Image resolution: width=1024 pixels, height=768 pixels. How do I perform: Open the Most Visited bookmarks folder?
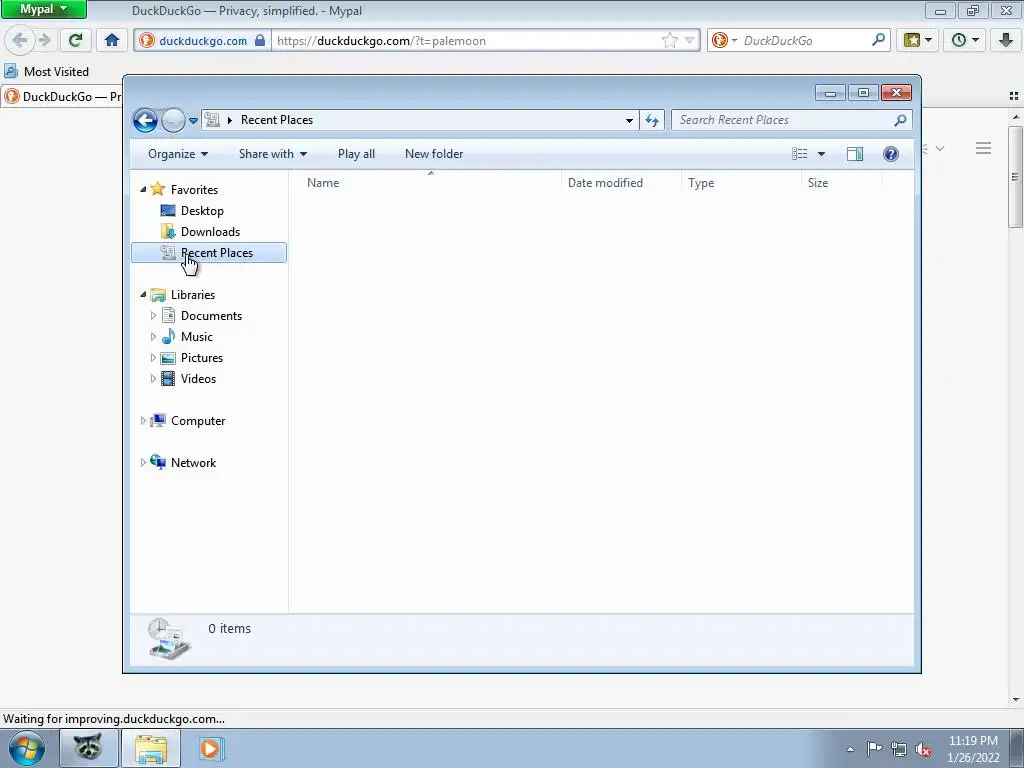pos(46,72)
